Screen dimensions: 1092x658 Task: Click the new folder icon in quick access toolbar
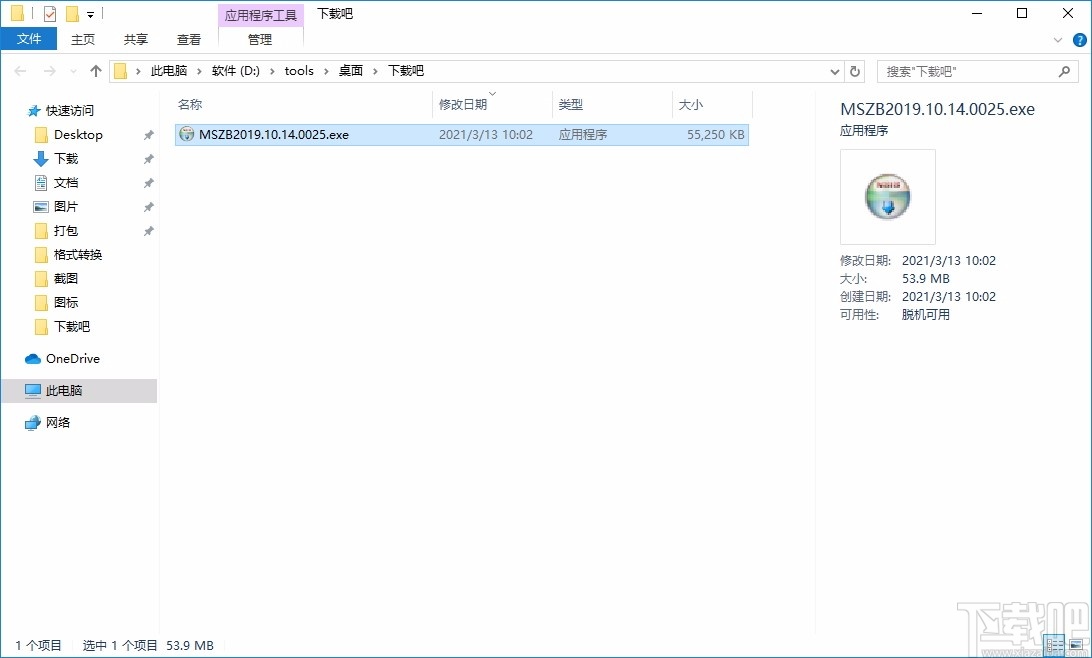click(x=72, y=14)
